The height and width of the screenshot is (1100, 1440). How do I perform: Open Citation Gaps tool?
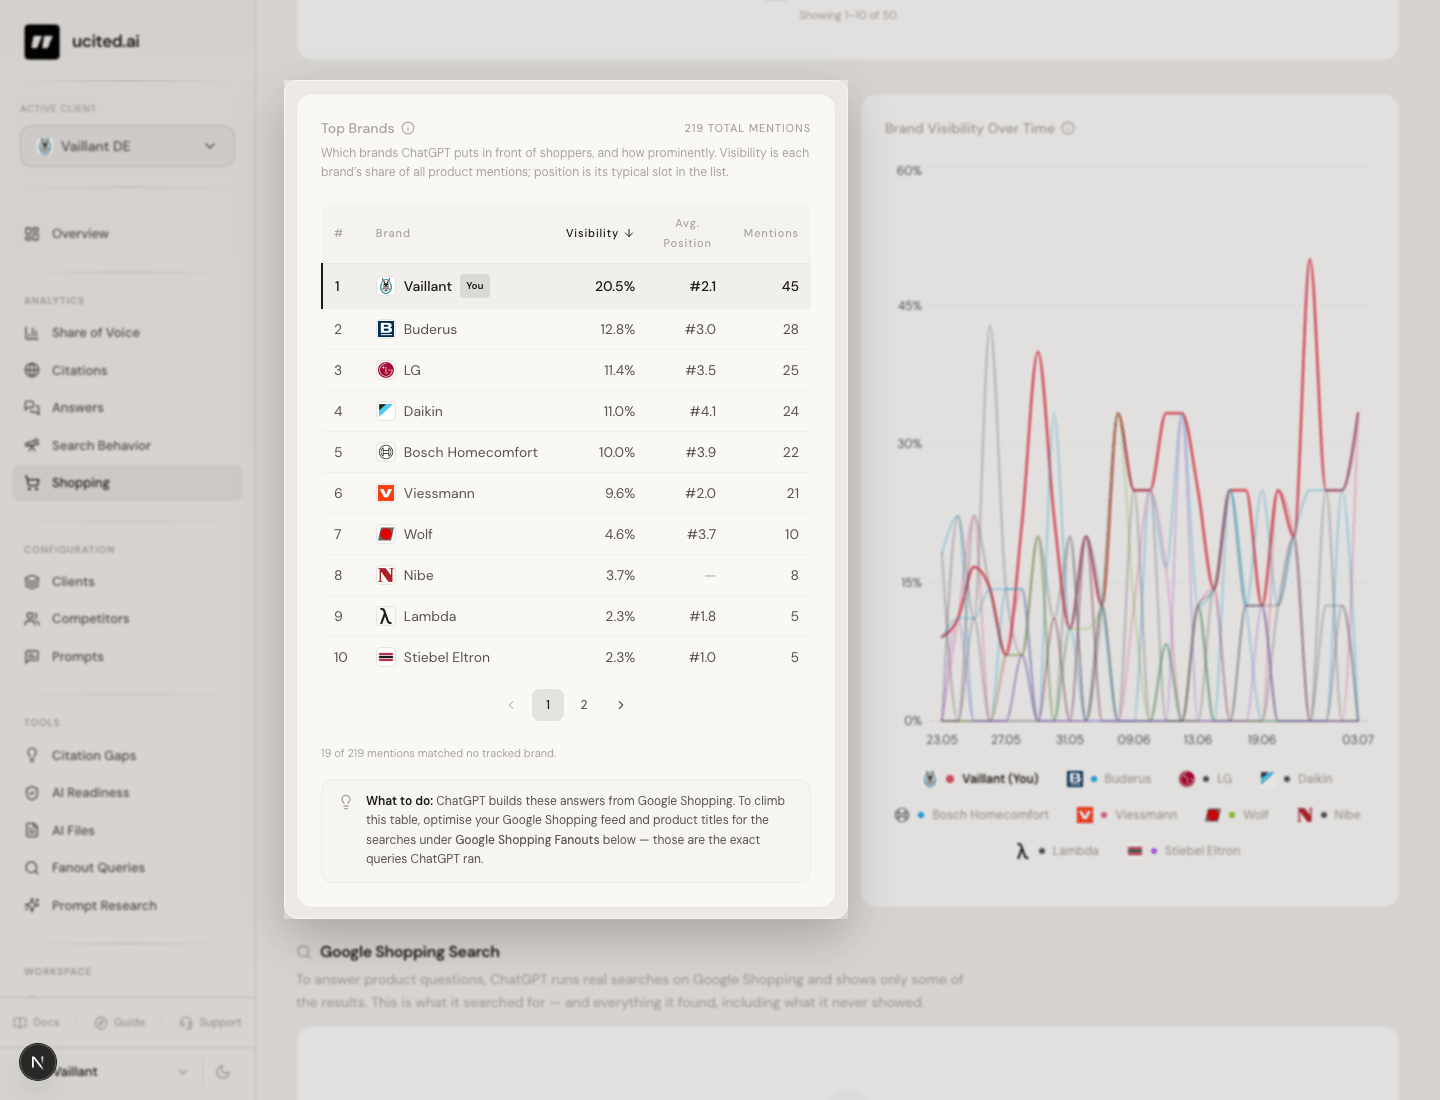[x=93, y=756]
